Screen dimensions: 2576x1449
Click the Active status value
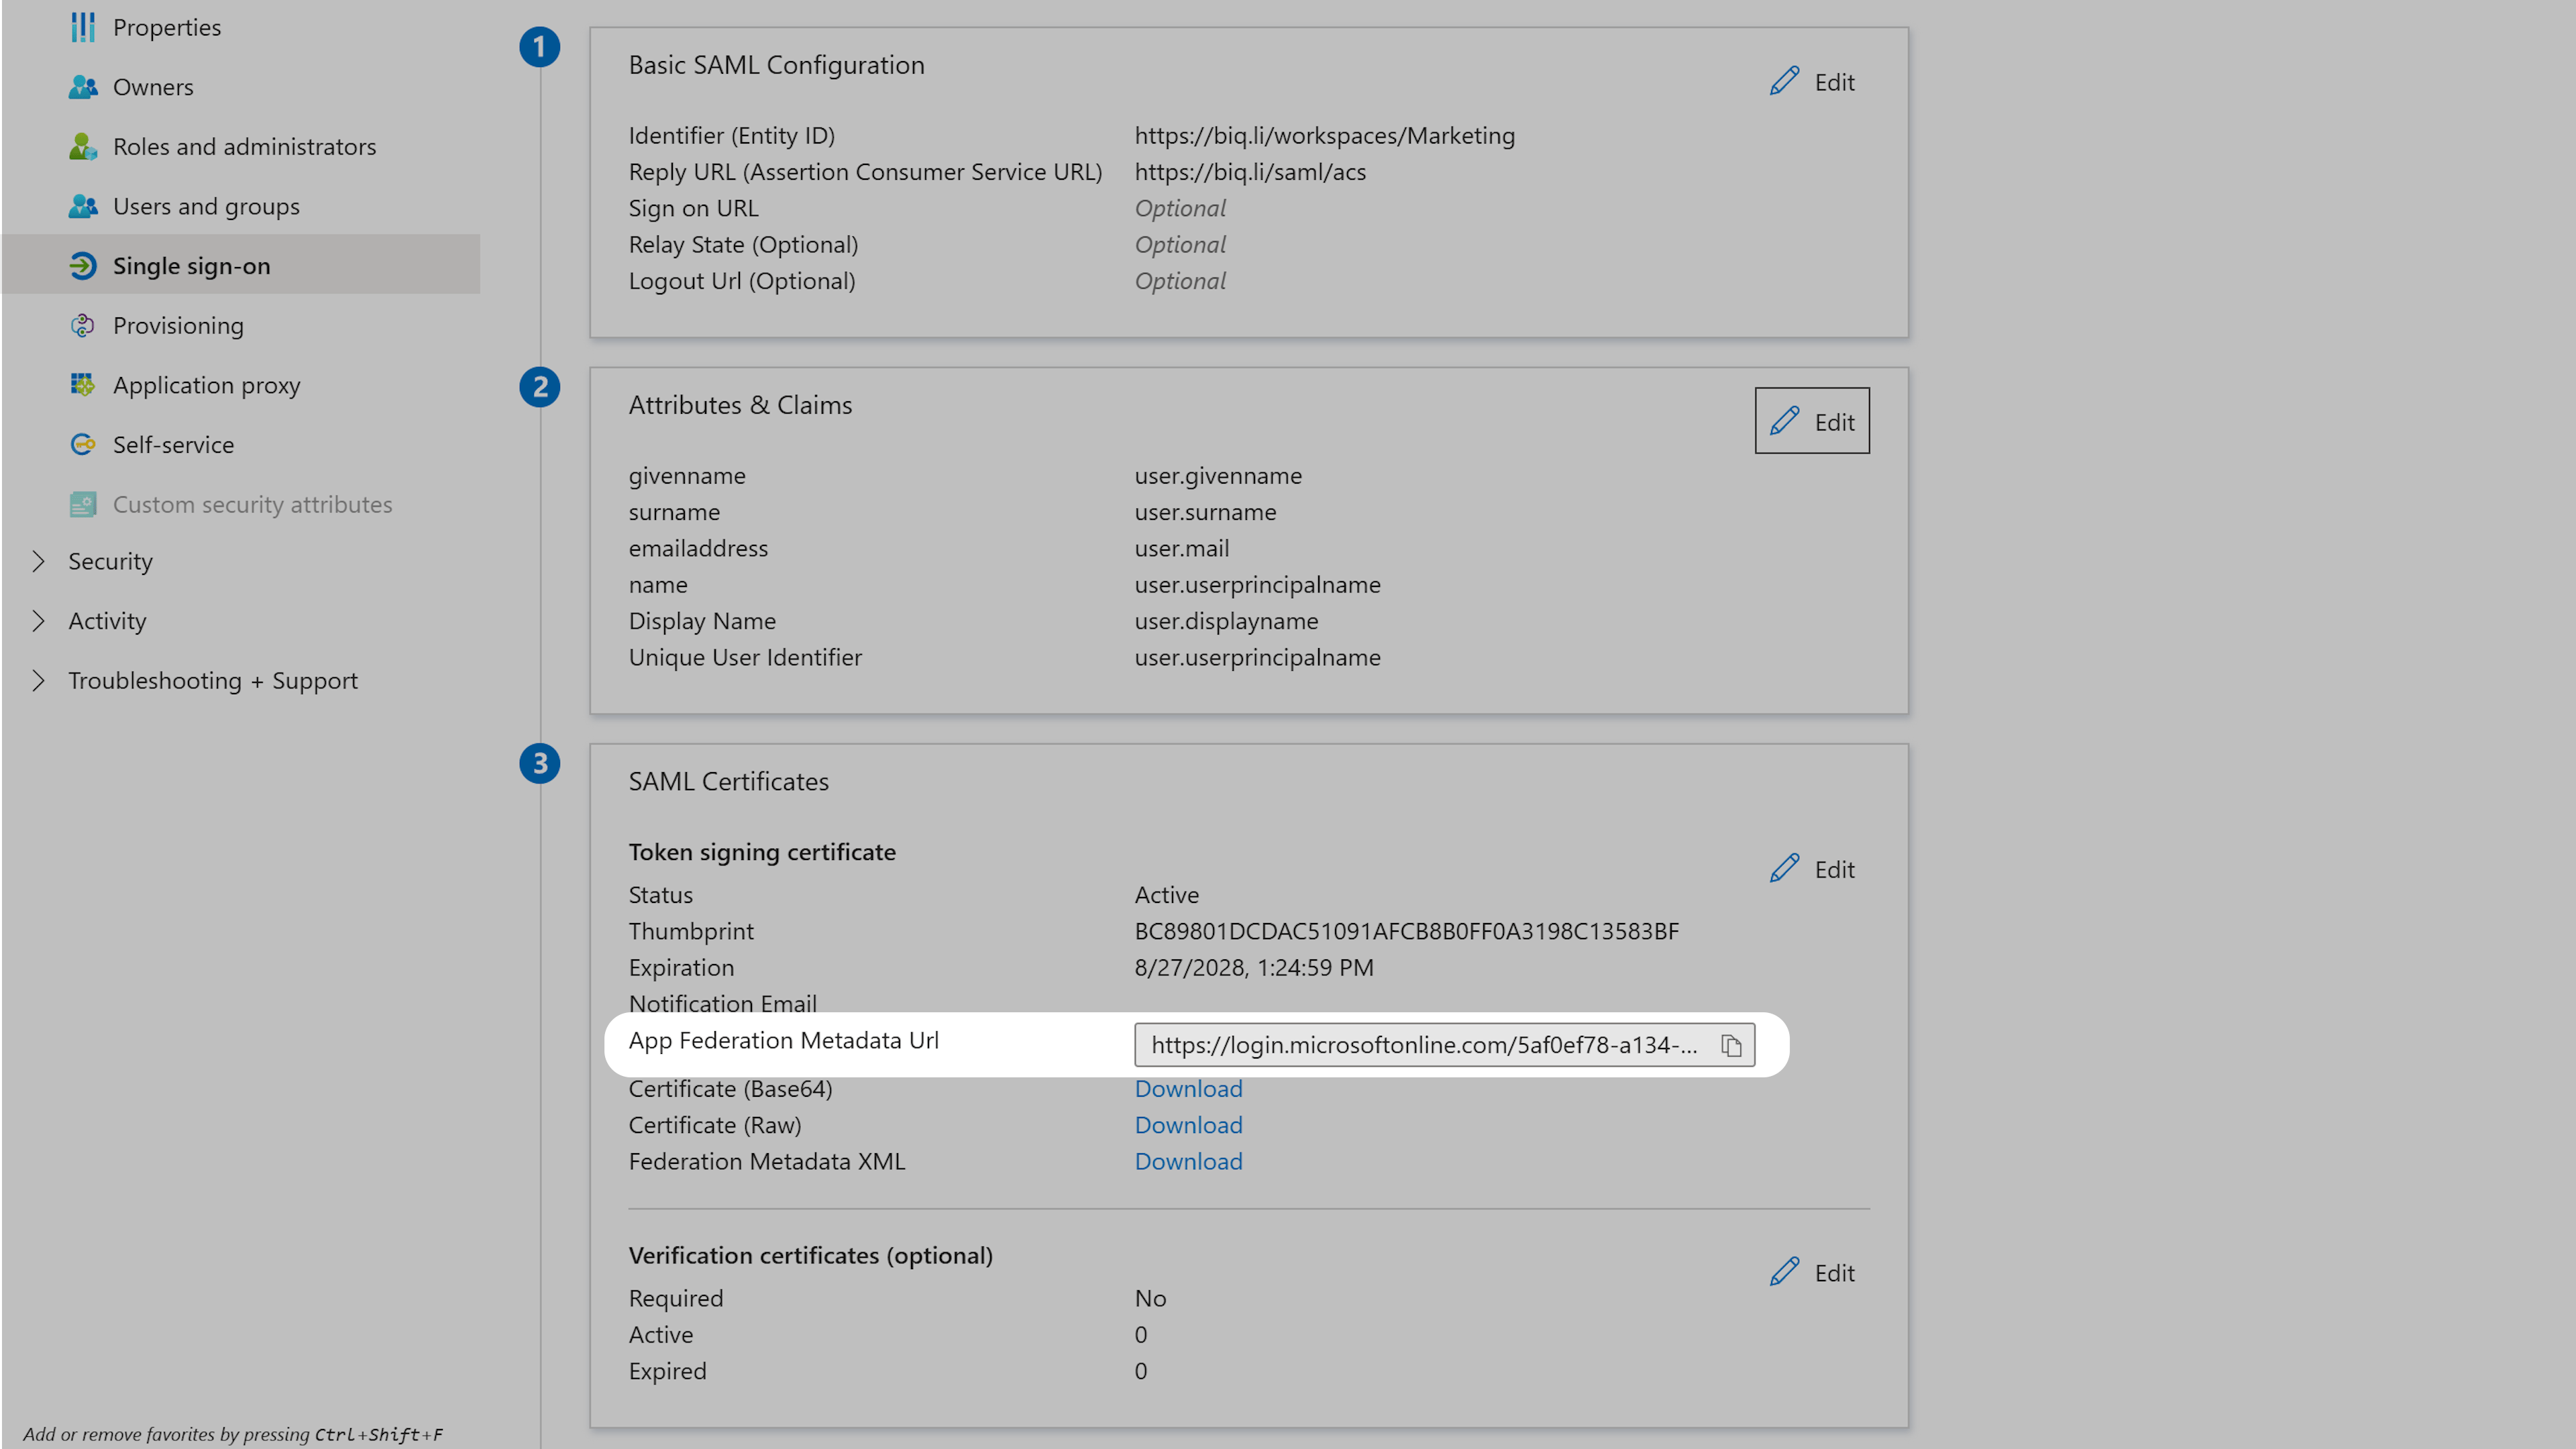point(1166,895)
